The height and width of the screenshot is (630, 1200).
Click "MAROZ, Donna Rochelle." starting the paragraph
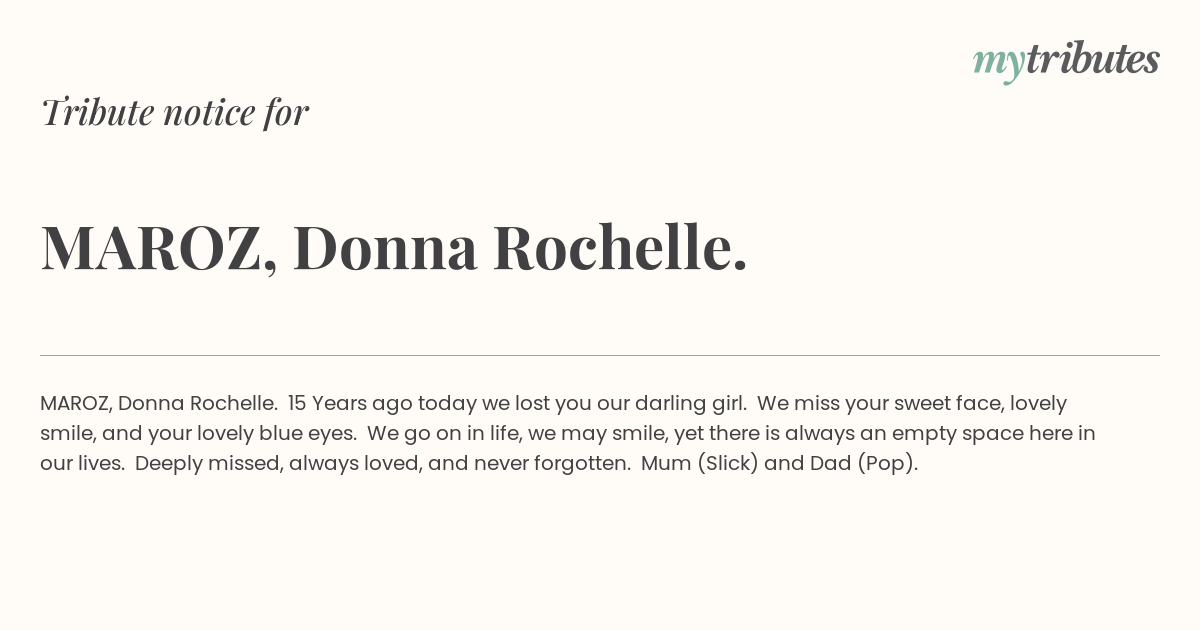(159, 404)
